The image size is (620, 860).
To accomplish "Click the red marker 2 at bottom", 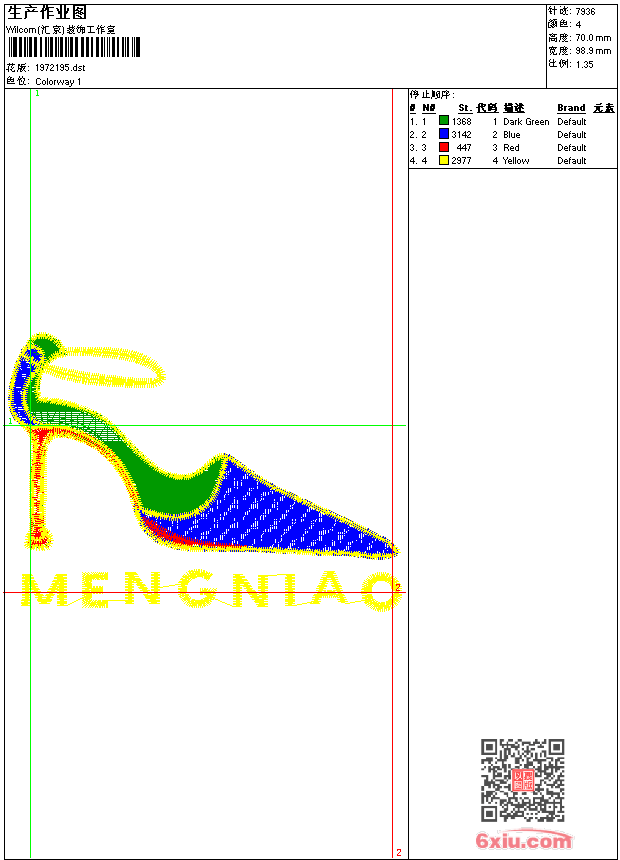I will (x=399, y=852).
